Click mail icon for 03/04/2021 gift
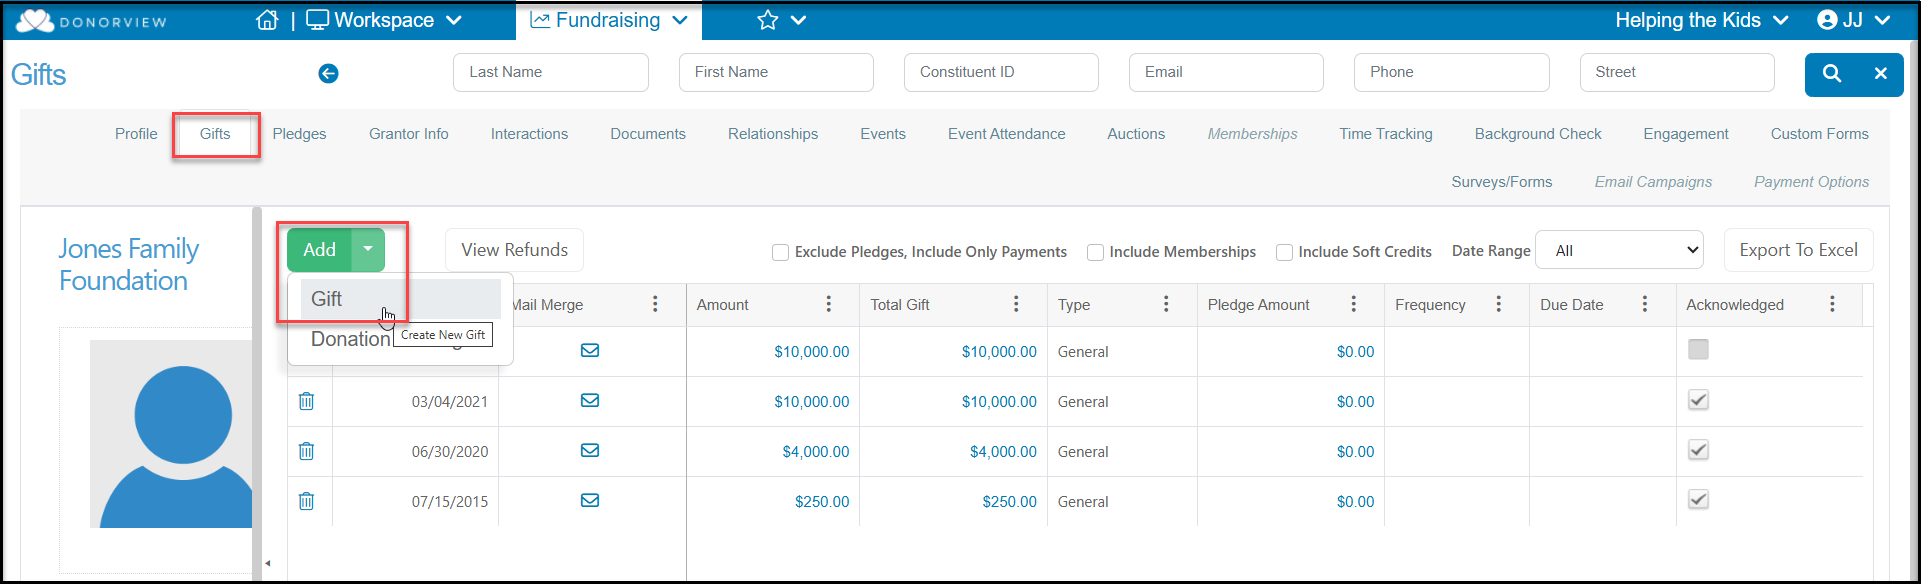Viewport: 1921px width, 584px height. tap(590, 400)
